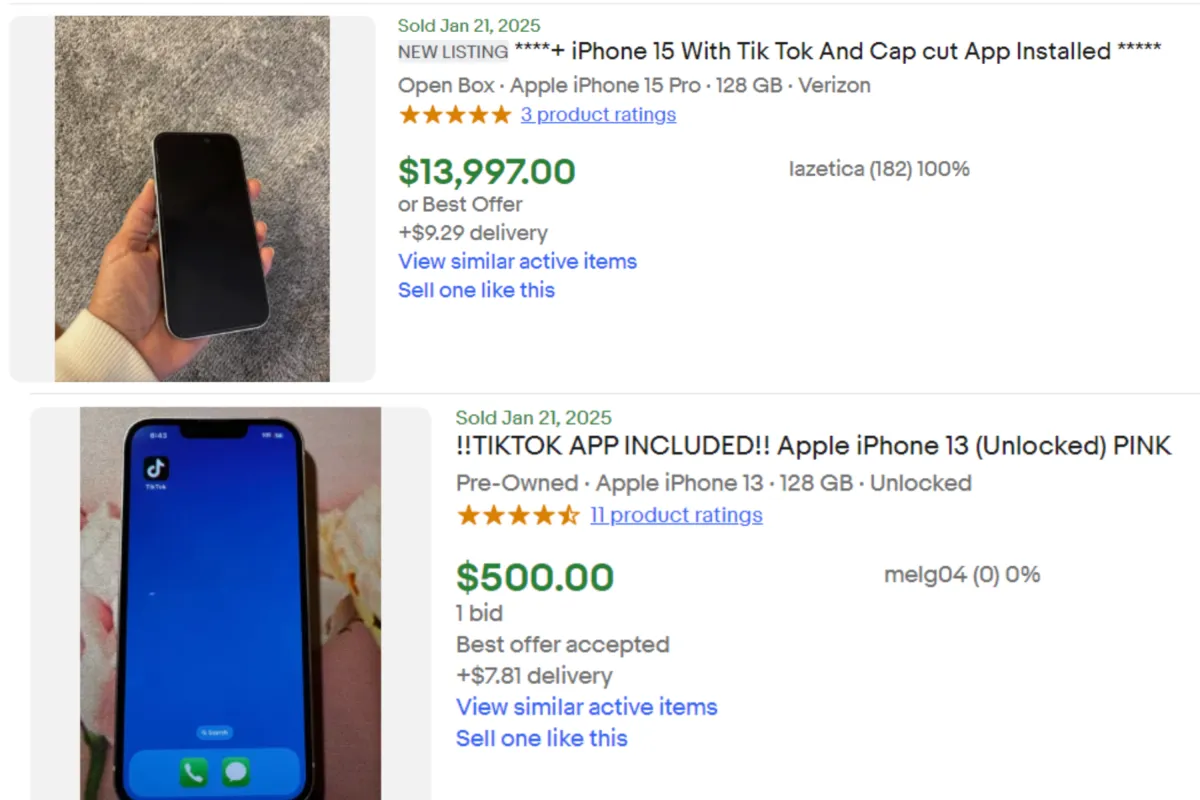Click the Messages app icon in the photo
Screen dimensions: 1200x800
237,771
